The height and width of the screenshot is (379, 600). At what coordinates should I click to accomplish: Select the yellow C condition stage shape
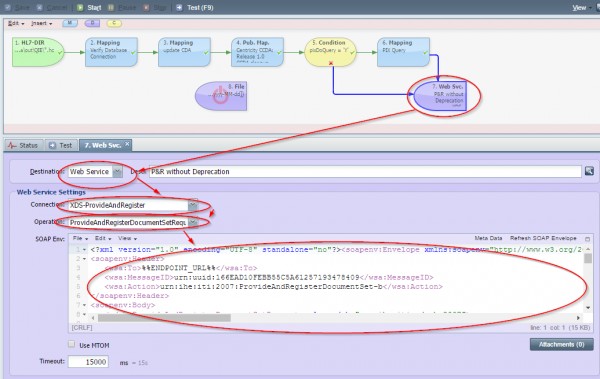pyautogui.click(x=114, y=23)
